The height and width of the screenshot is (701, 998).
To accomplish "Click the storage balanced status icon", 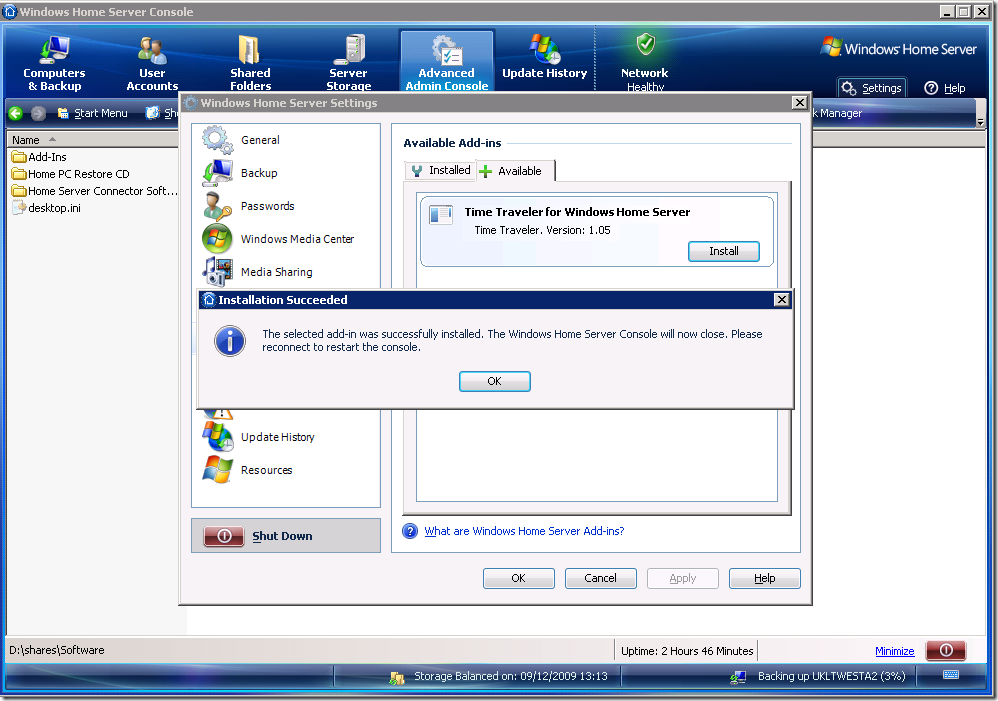I will (397, 677).
